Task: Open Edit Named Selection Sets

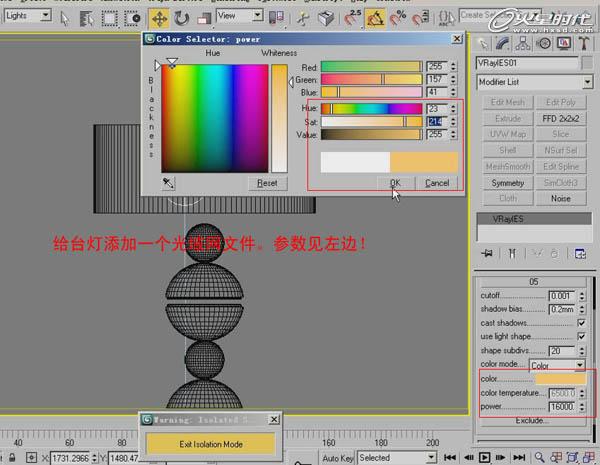Action: (446, 18)
